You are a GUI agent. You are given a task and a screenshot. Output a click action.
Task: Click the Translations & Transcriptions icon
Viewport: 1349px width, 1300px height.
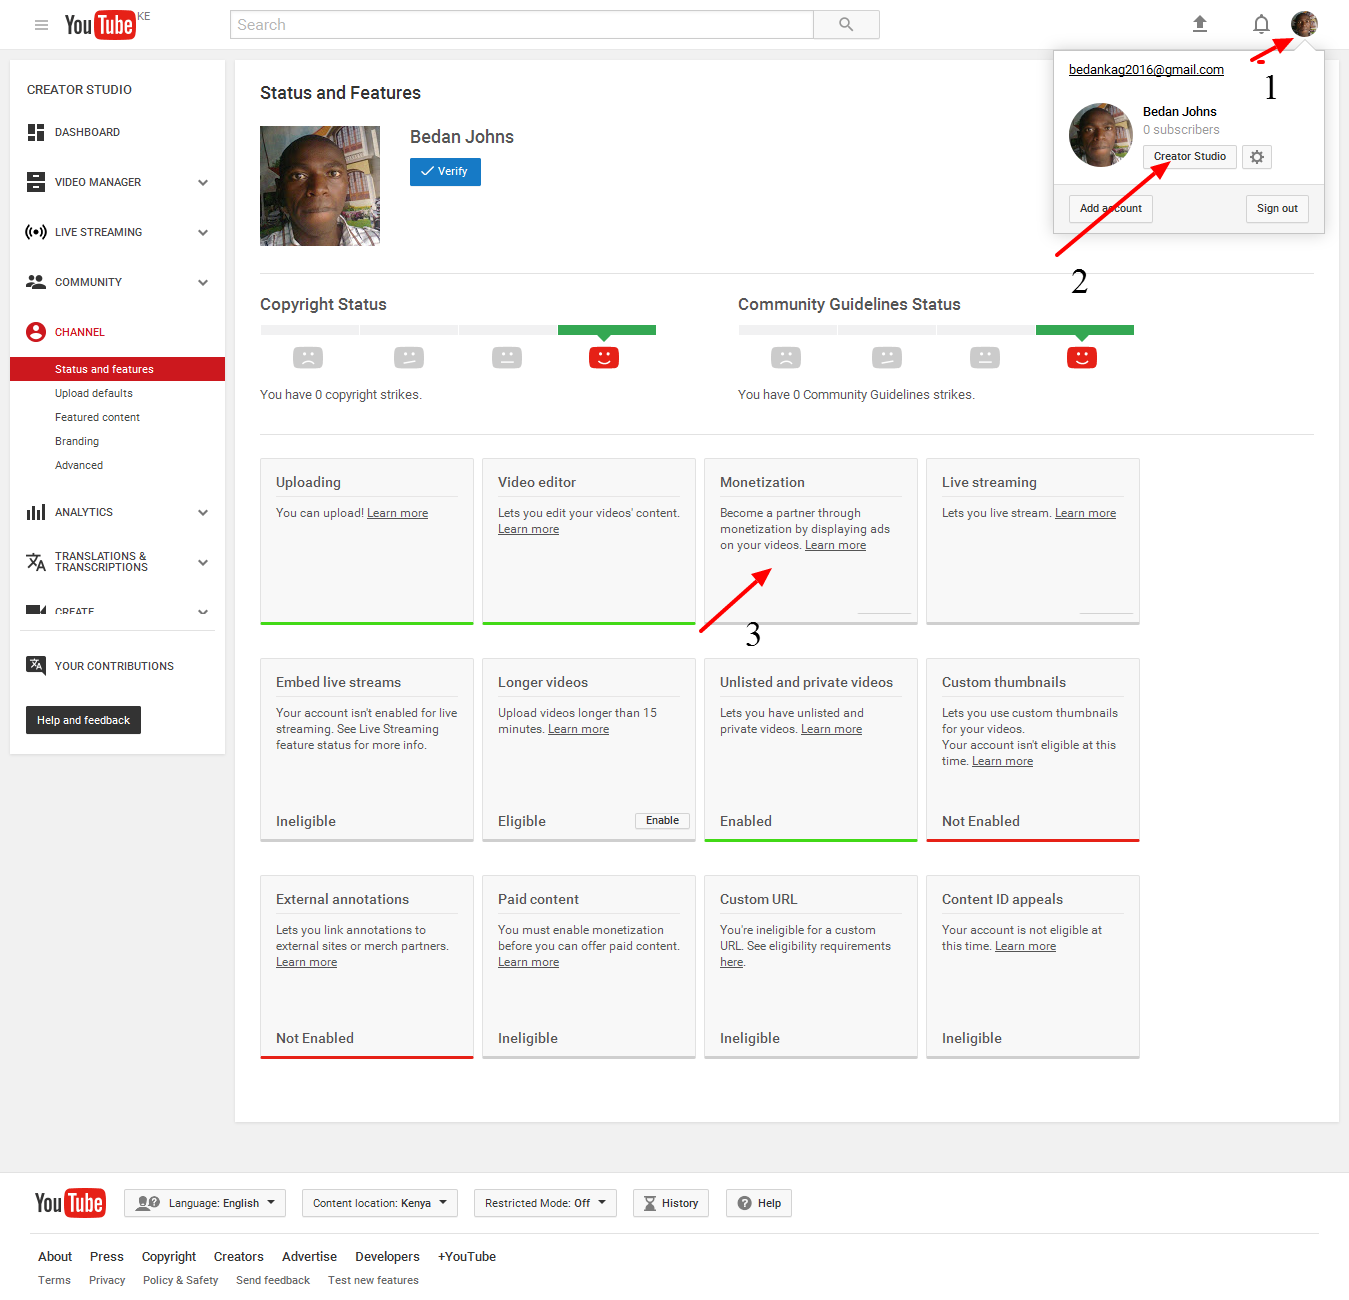pos(36,562)
